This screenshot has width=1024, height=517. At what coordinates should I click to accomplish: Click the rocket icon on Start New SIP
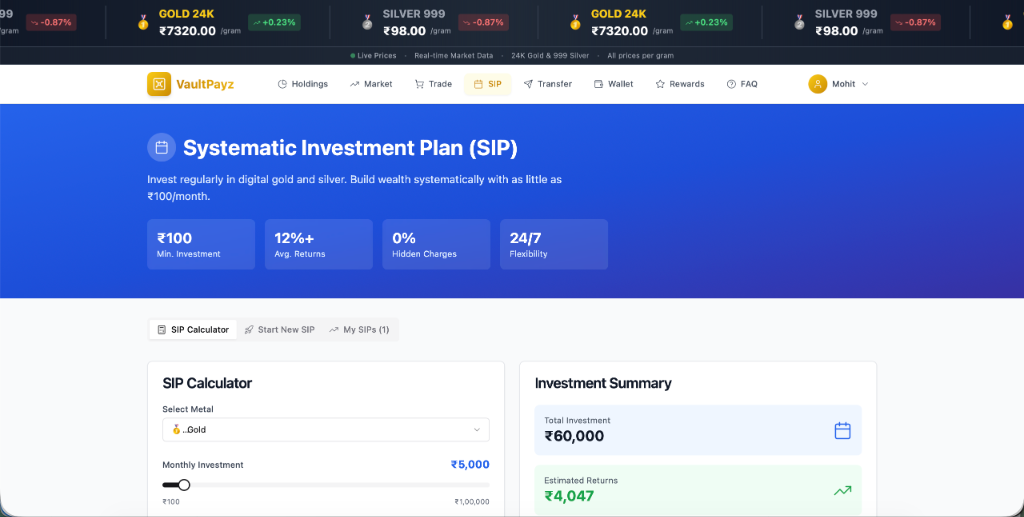249,330
